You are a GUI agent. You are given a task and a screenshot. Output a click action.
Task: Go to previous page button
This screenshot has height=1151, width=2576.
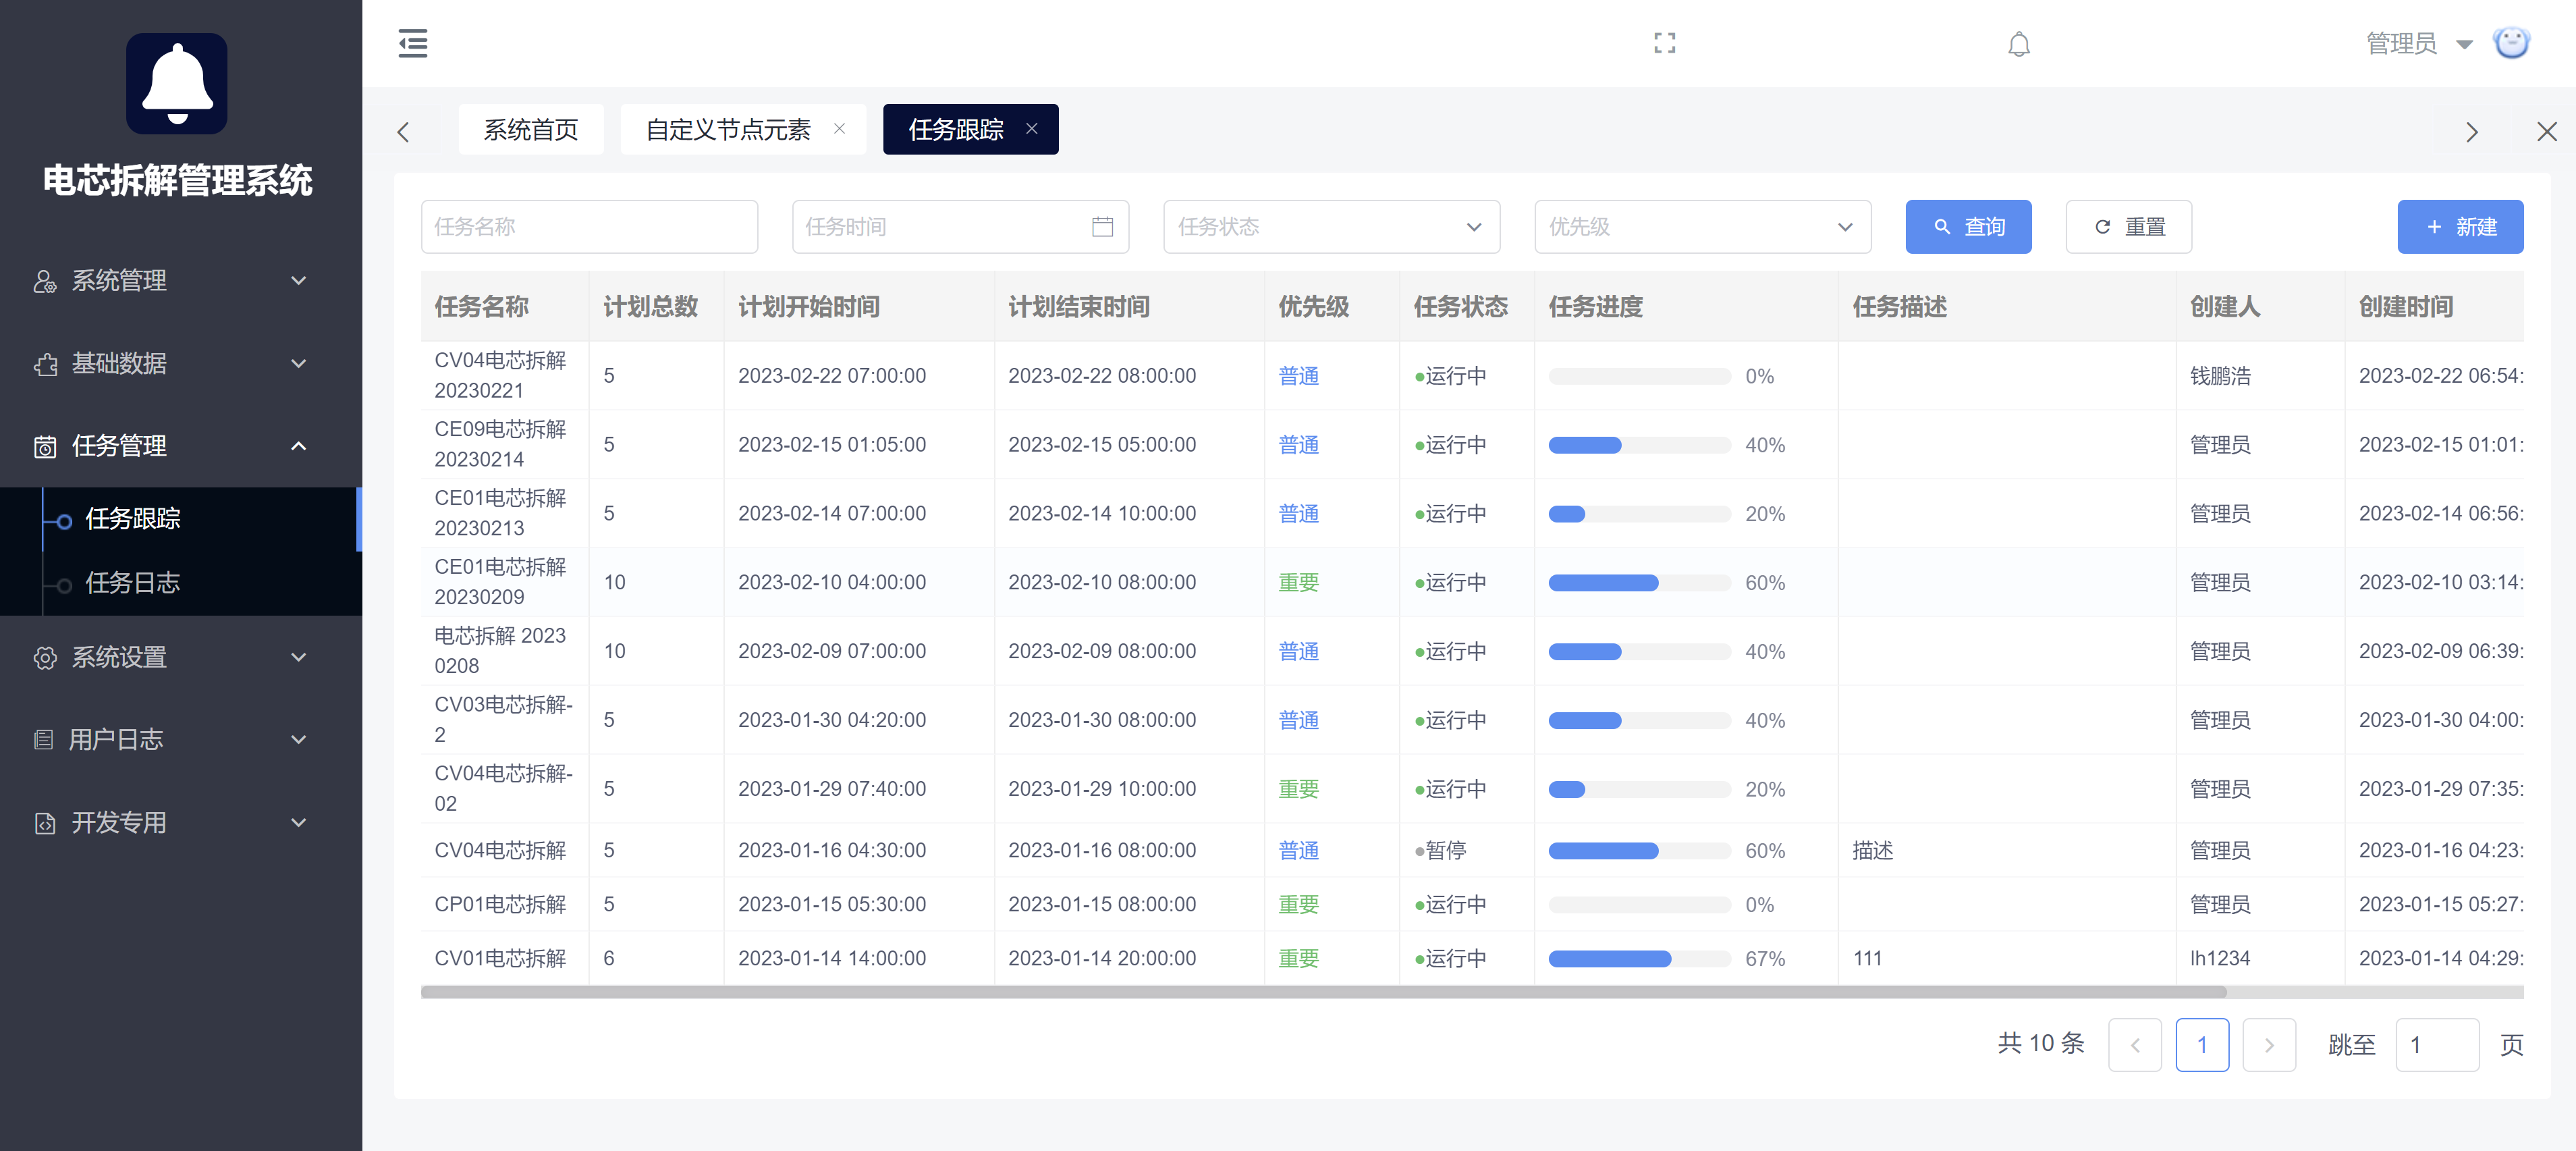tap(2134, 1045)
